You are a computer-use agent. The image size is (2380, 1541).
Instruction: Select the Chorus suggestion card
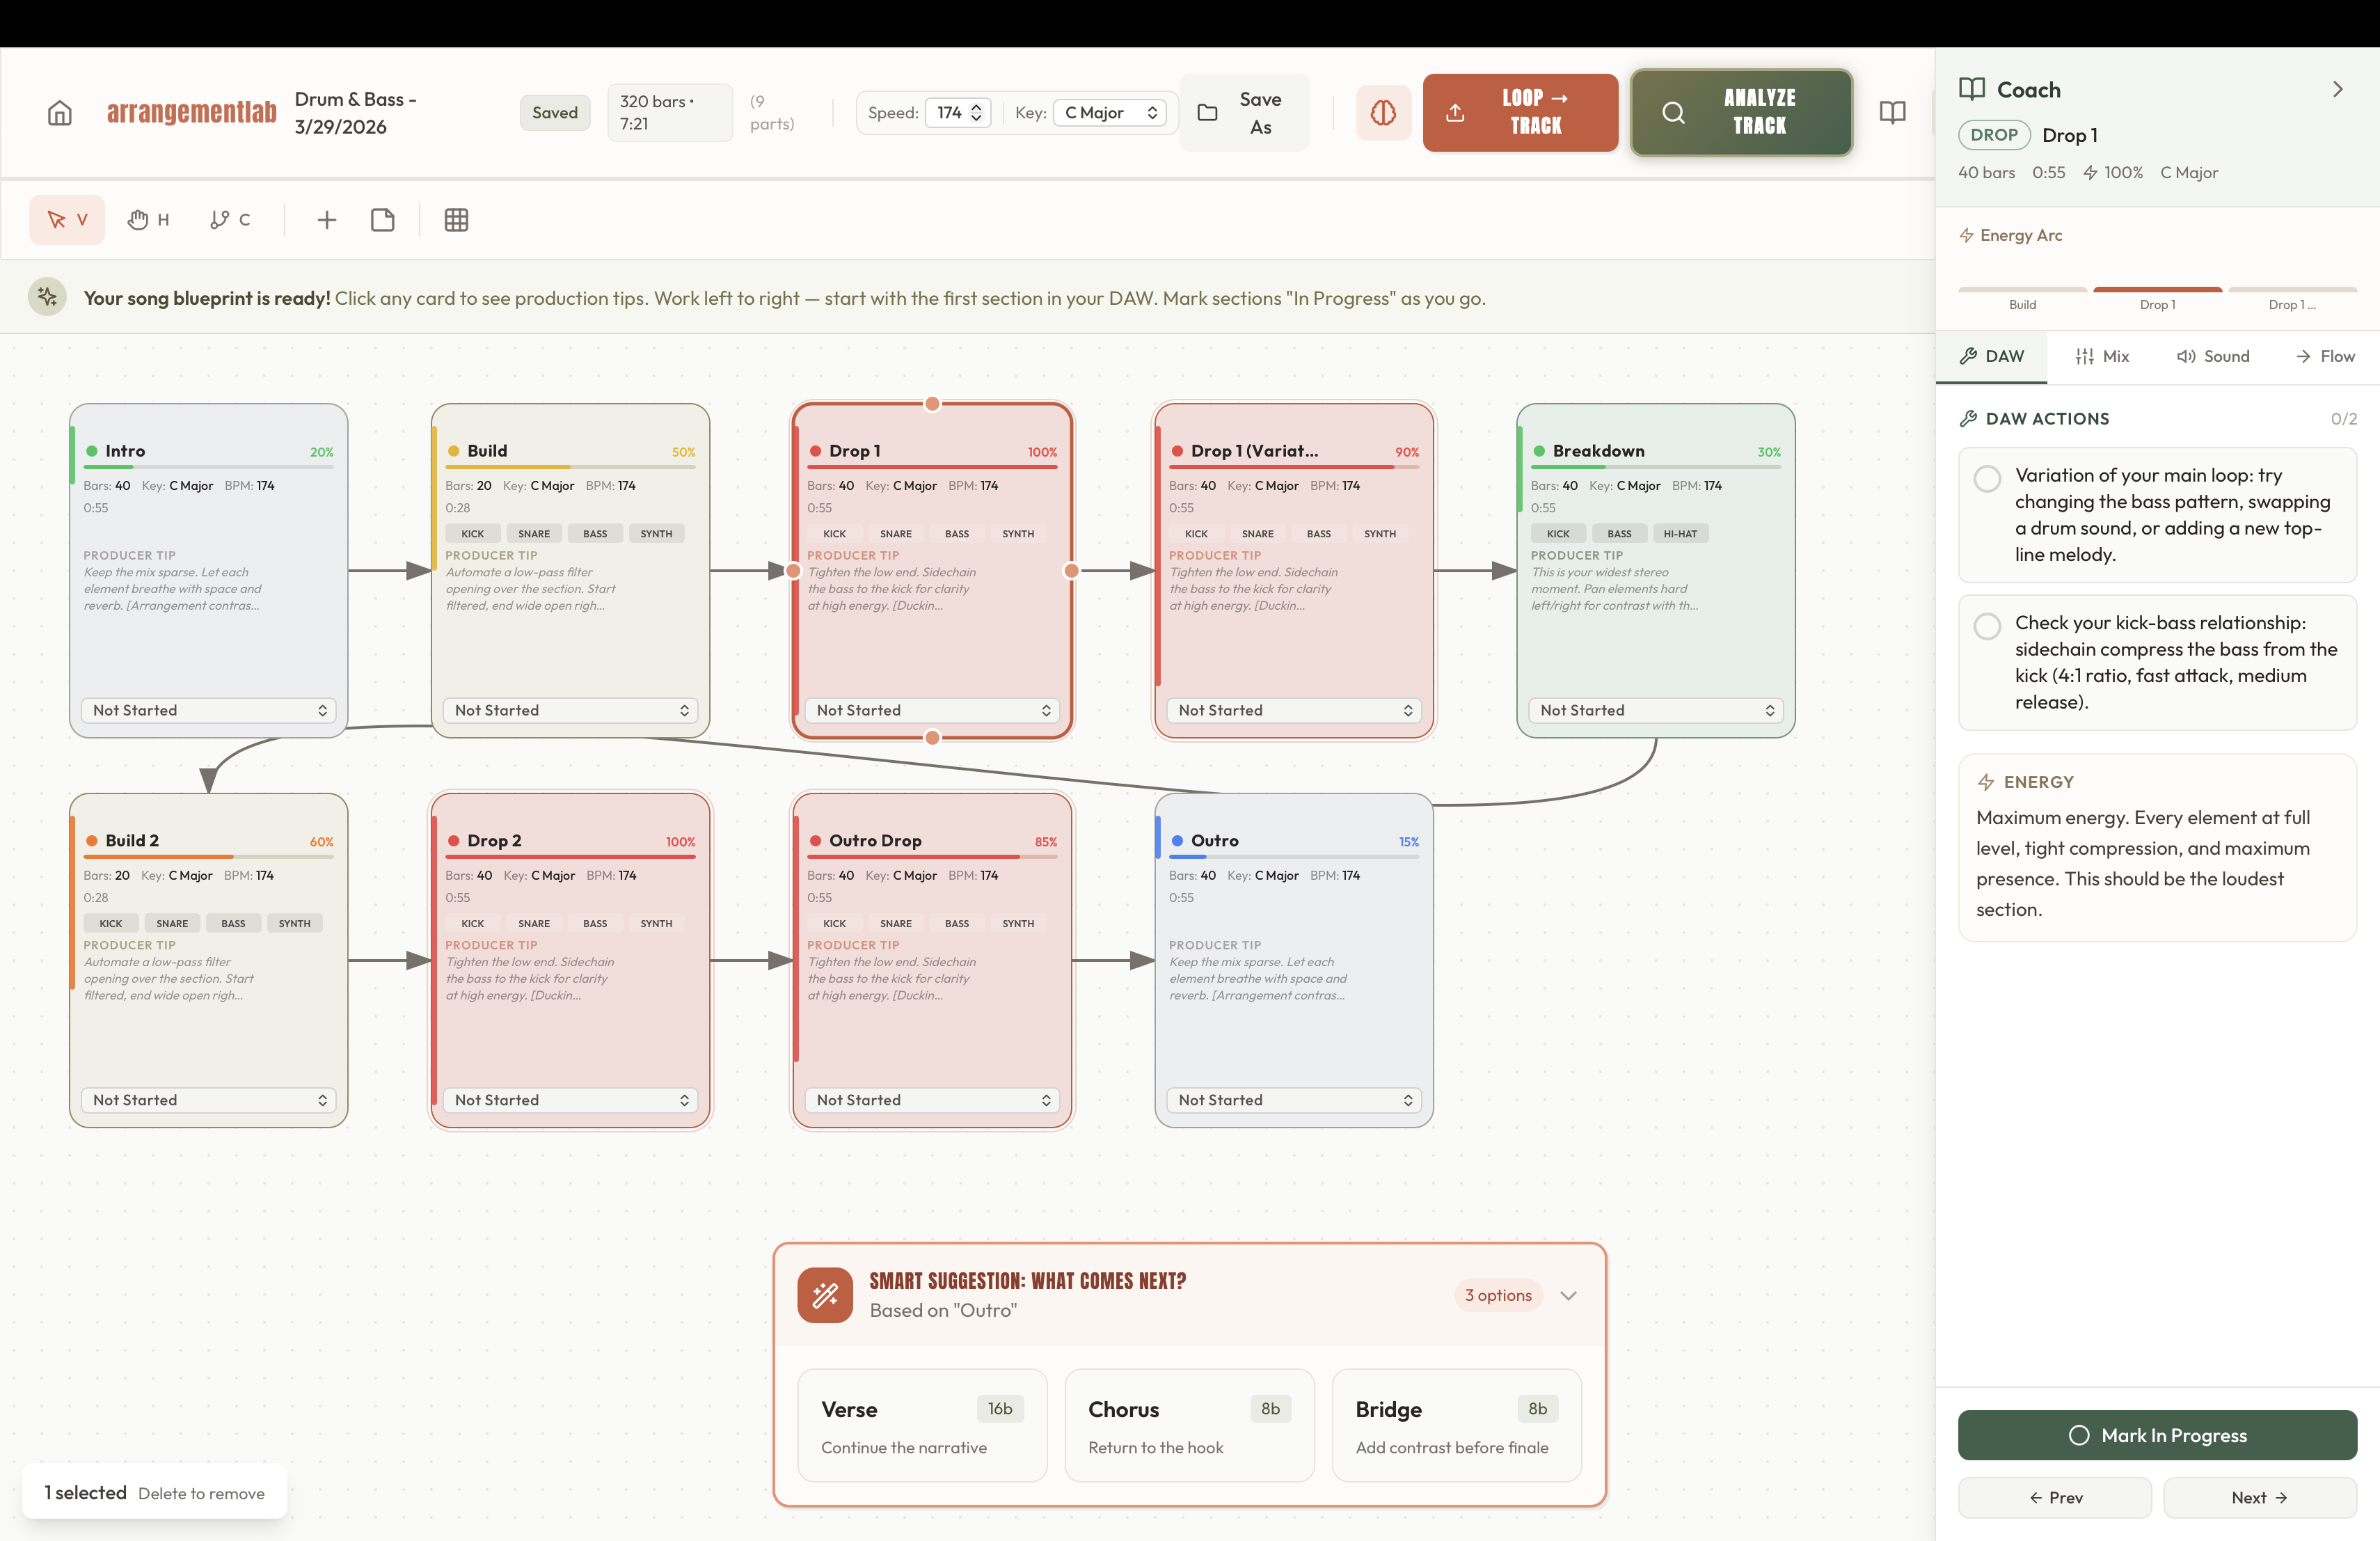coord(1189,1425)
